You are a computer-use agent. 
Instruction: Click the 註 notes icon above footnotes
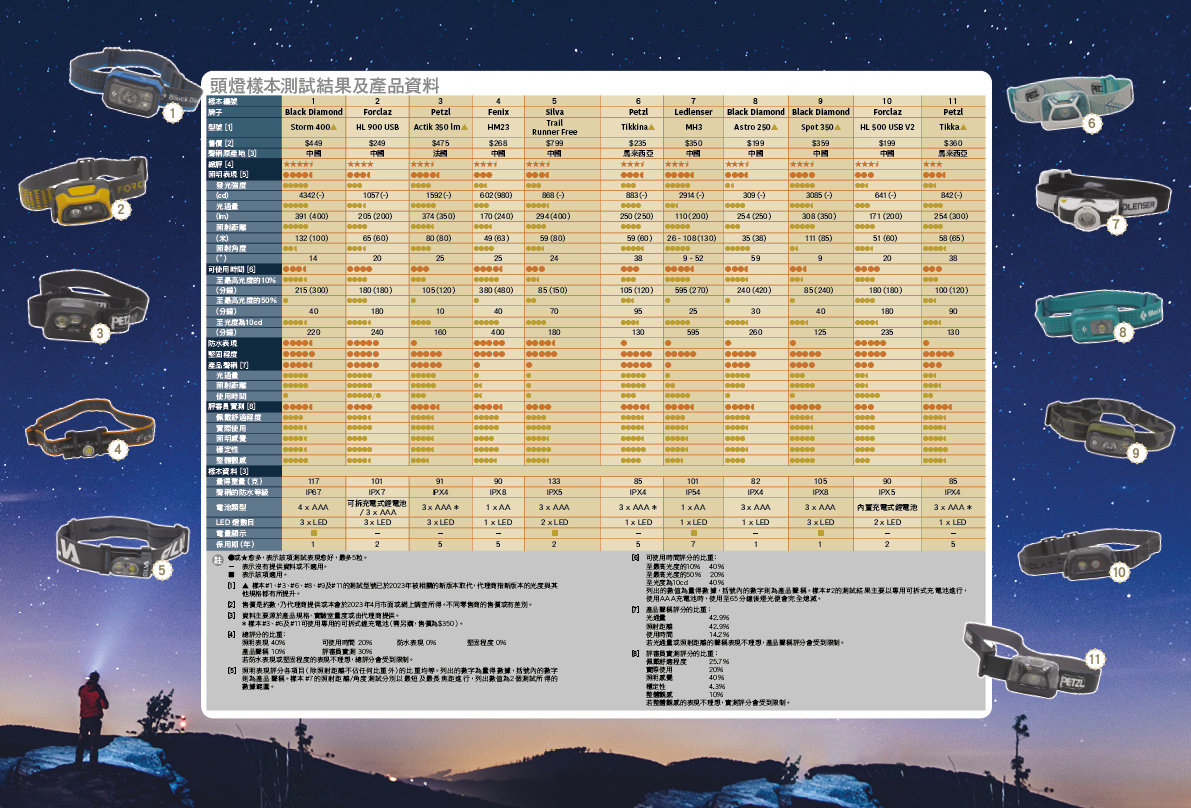click(217, 562)
